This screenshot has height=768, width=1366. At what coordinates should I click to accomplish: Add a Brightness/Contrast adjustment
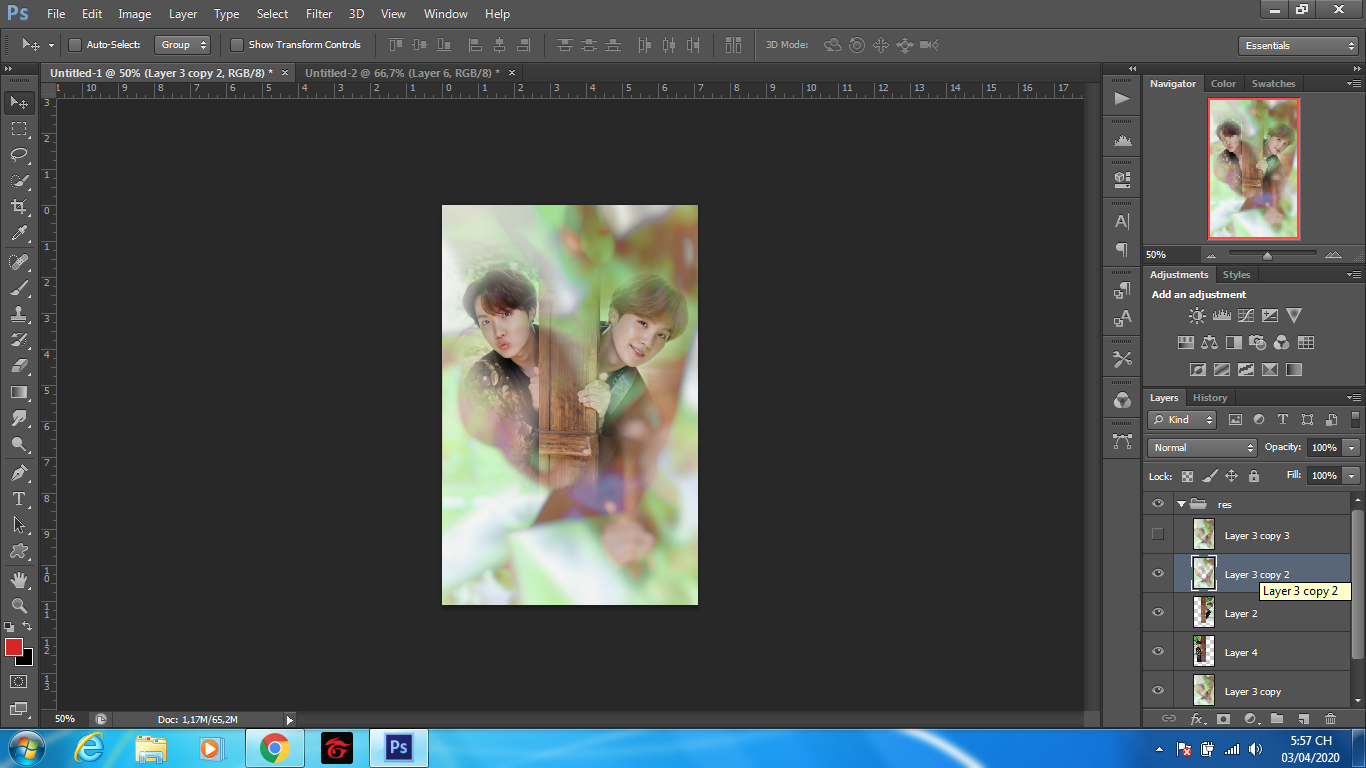click(x=1197, y=316)
